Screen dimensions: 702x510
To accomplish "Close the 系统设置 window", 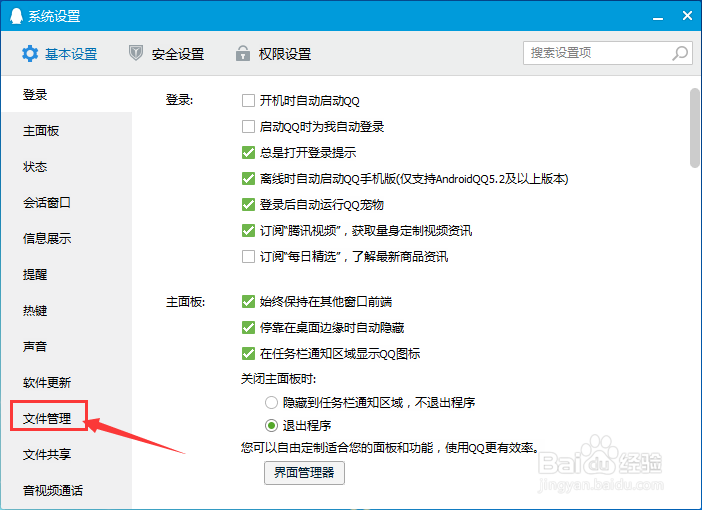I will pyautogui.click(x=687, y=16).
